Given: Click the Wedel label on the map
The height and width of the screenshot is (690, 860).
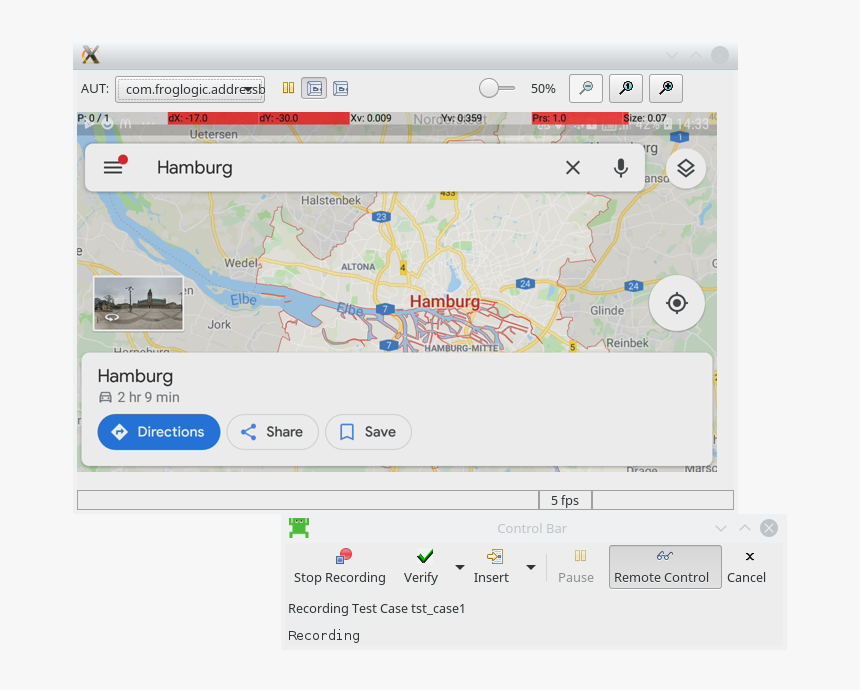Looking at the screenshot, I should 241,263.
